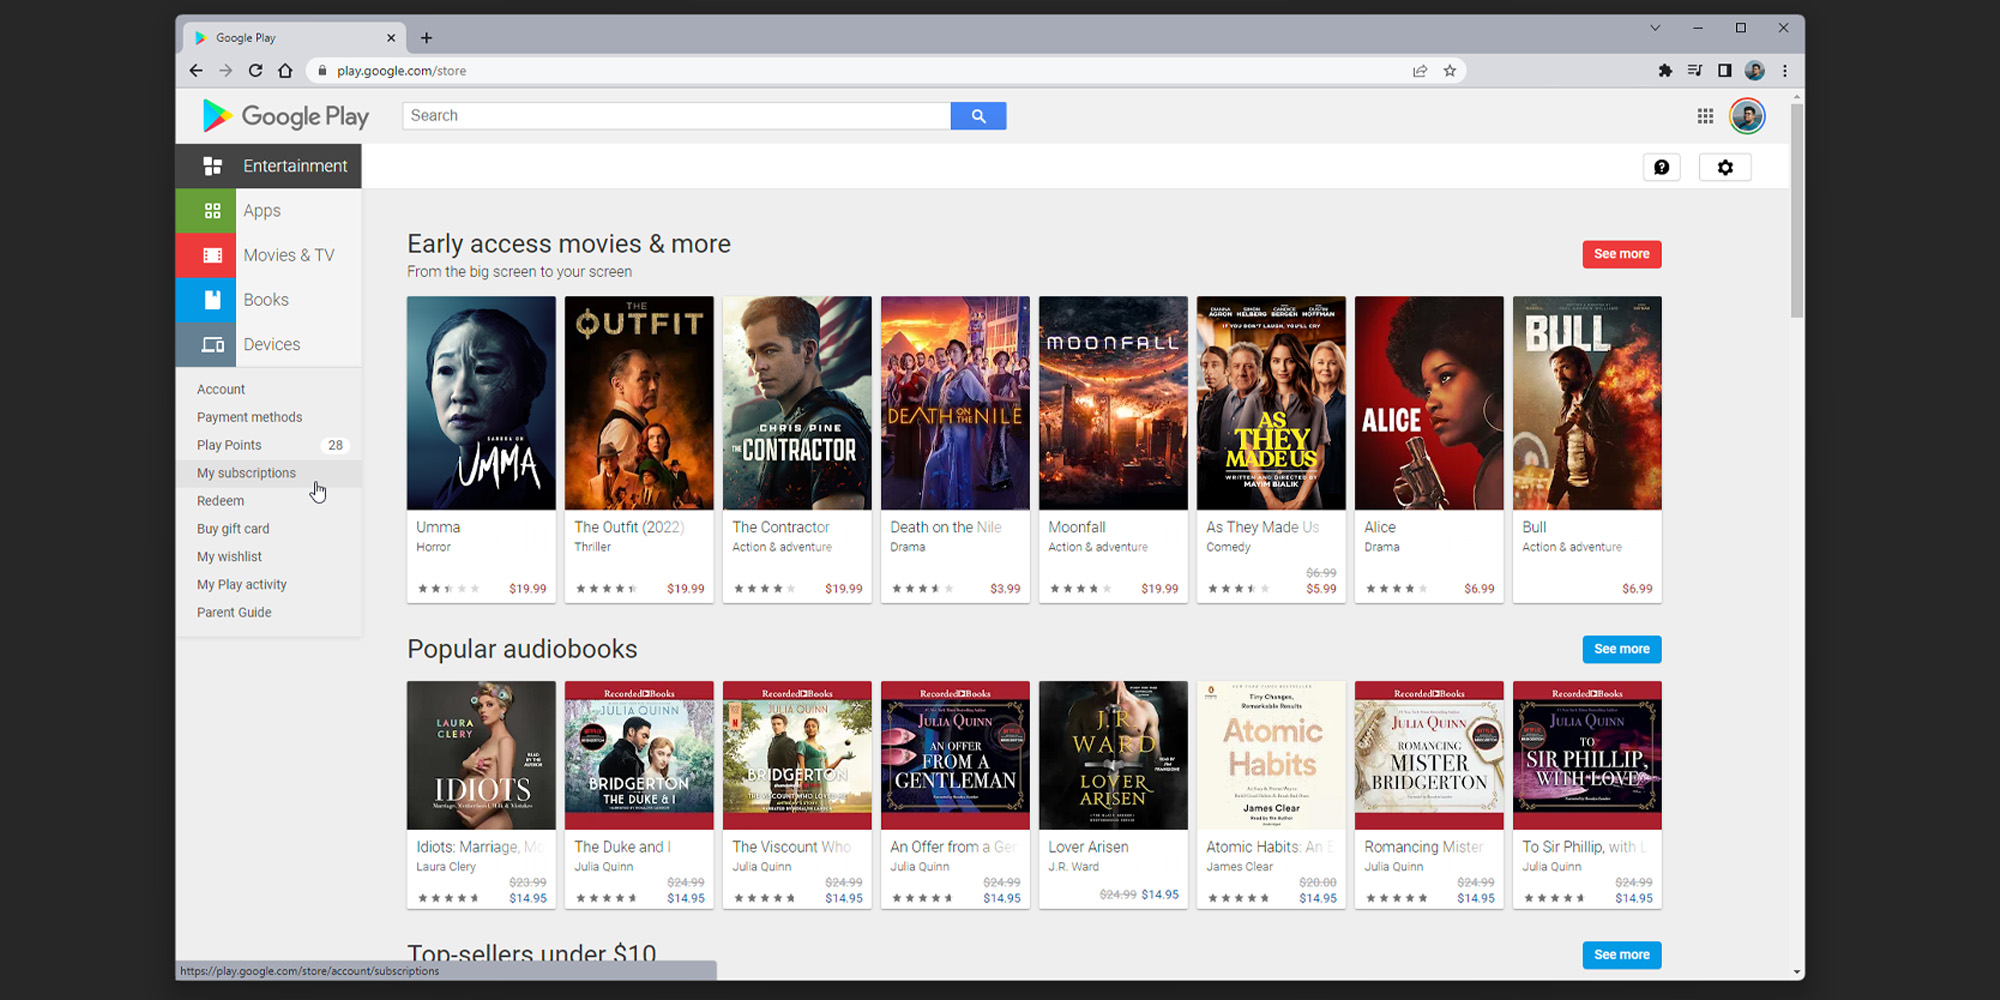Expand the tab search chevron
Screen dimensions: 2000x1000
point(1655,28)
